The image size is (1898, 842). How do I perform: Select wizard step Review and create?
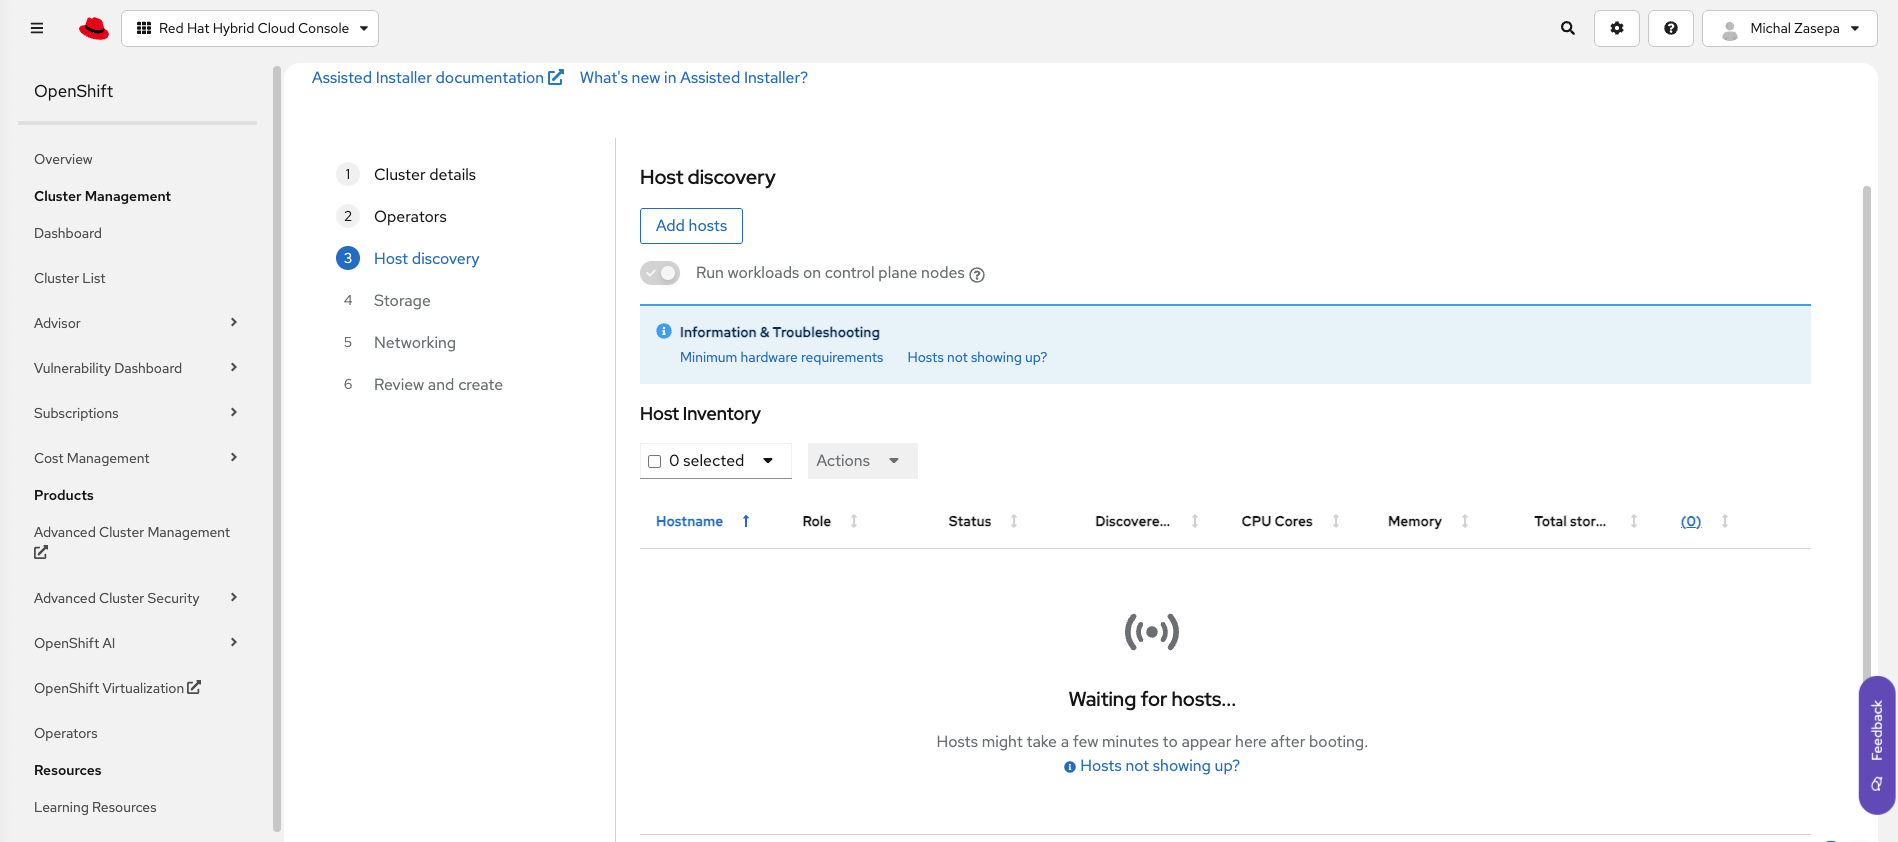click(438, 384)
